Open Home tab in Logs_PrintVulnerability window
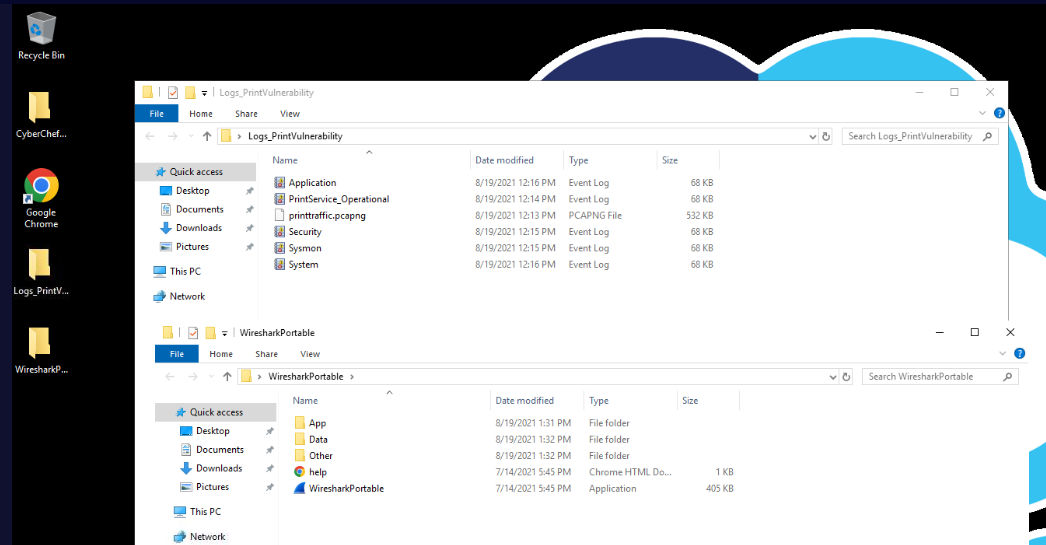1046x545 pixels. pos(201,113)
